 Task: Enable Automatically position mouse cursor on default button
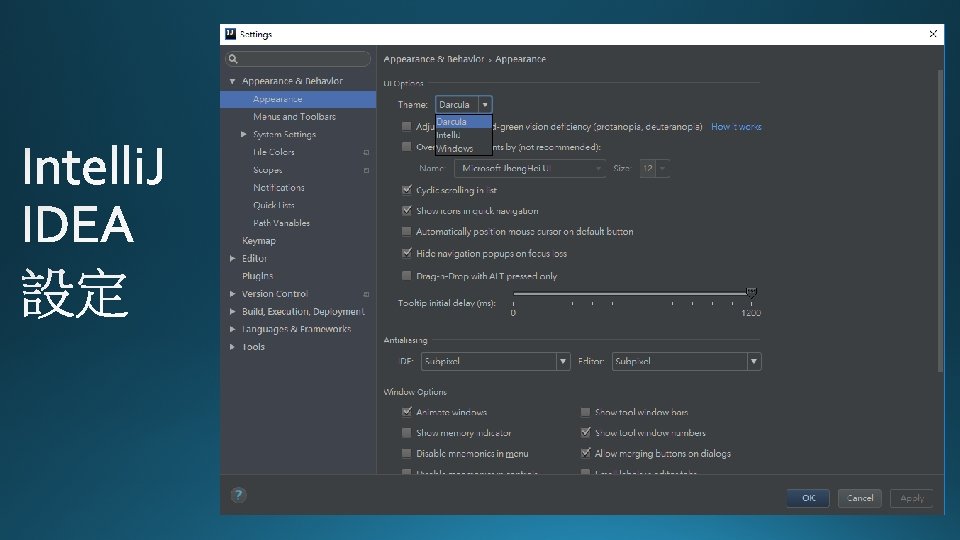(406, 231)
